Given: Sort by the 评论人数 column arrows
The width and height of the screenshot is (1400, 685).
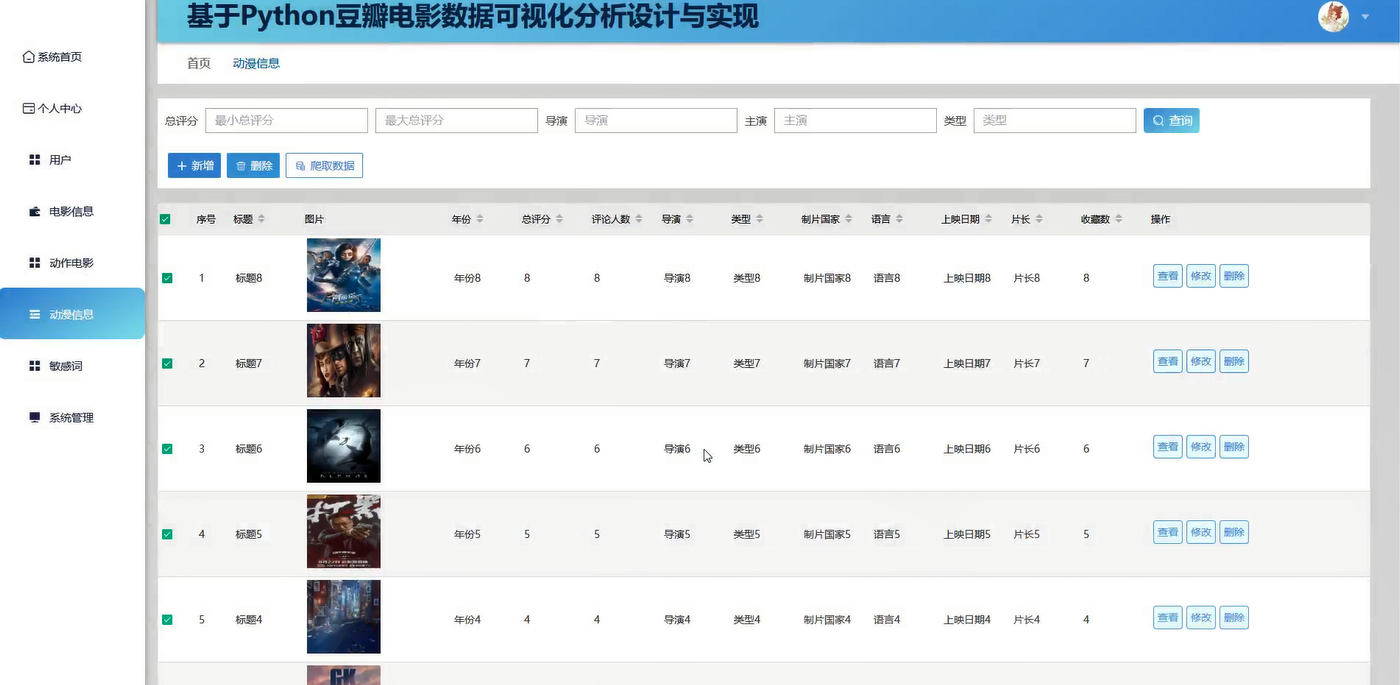Looking at the screenshot, I should 639,219.
